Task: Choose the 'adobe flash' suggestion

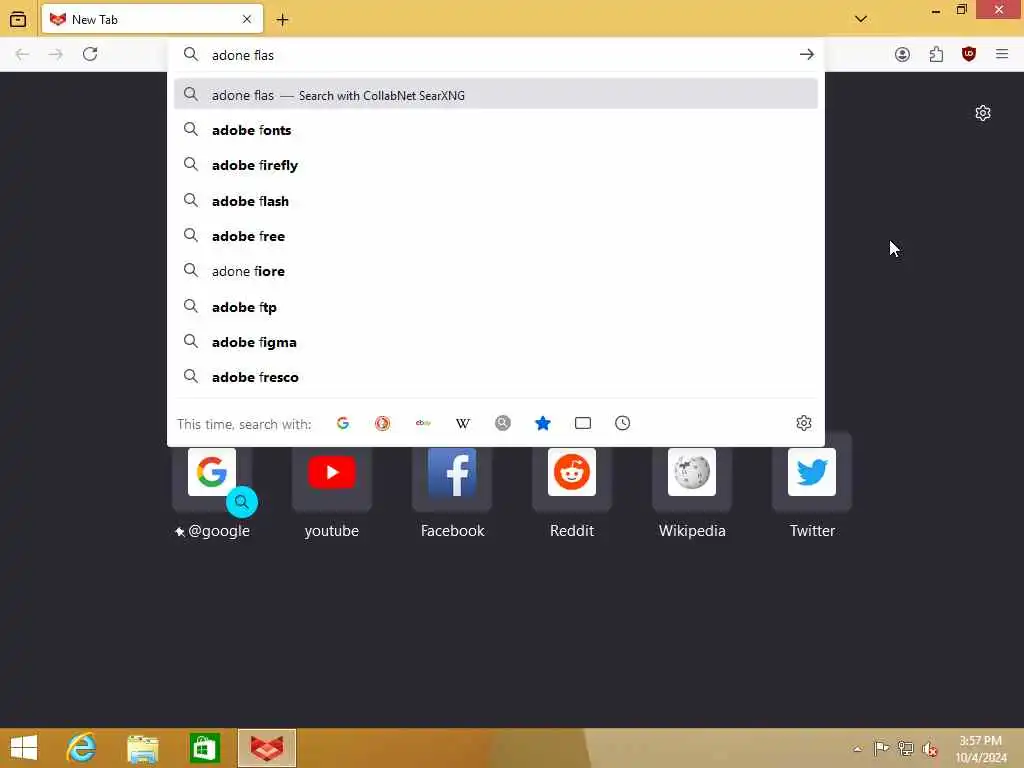Action: [496, 201]
